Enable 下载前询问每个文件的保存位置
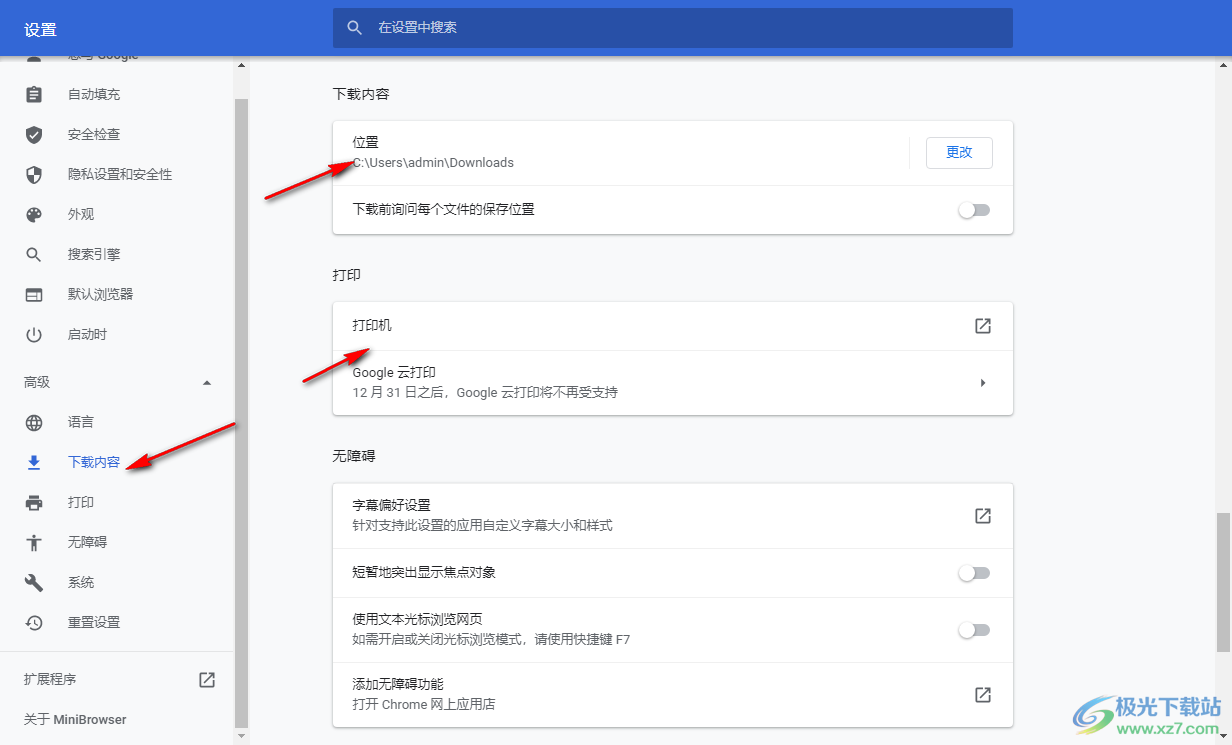 pyautogui.click(x=973, y=210)
